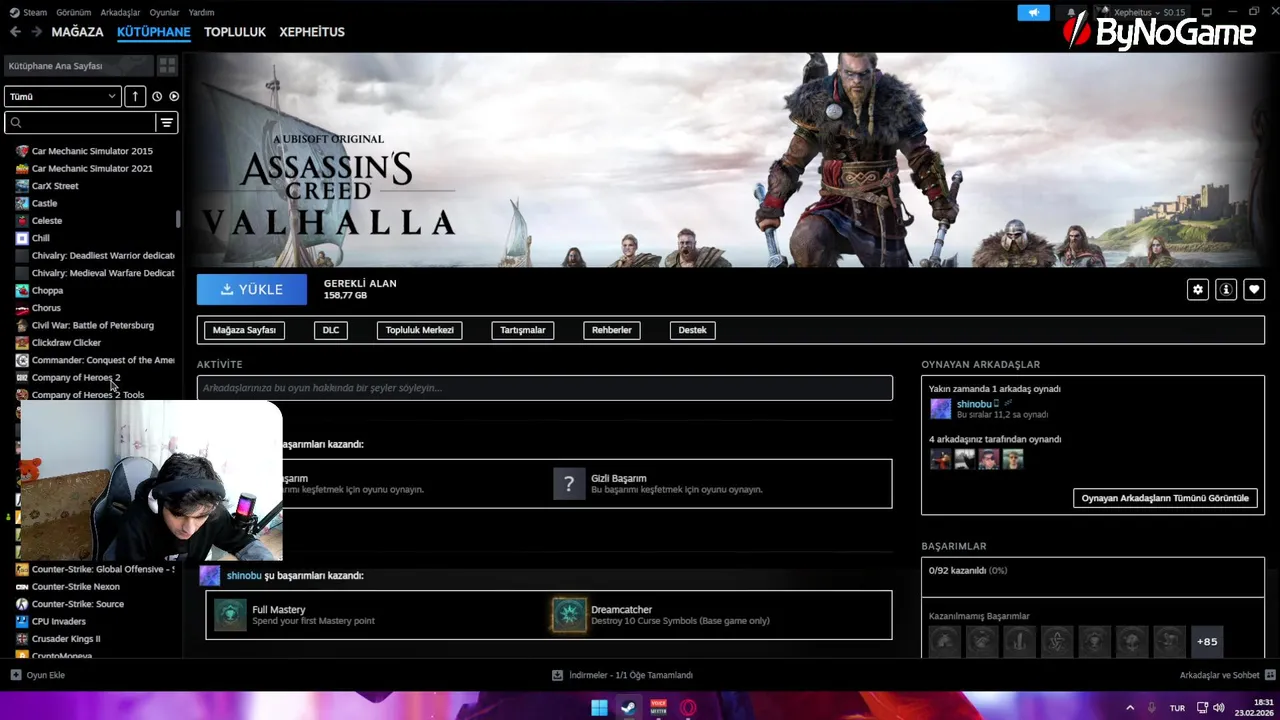Show ready-to-play games play icon

[x=174, y=96]
